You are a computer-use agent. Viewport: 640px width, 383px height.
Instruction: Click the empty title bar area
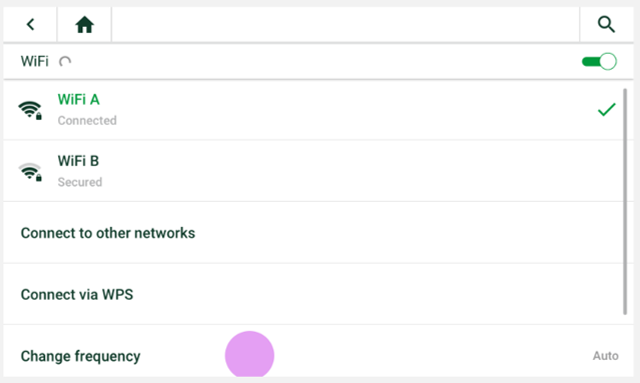point(345,24)
